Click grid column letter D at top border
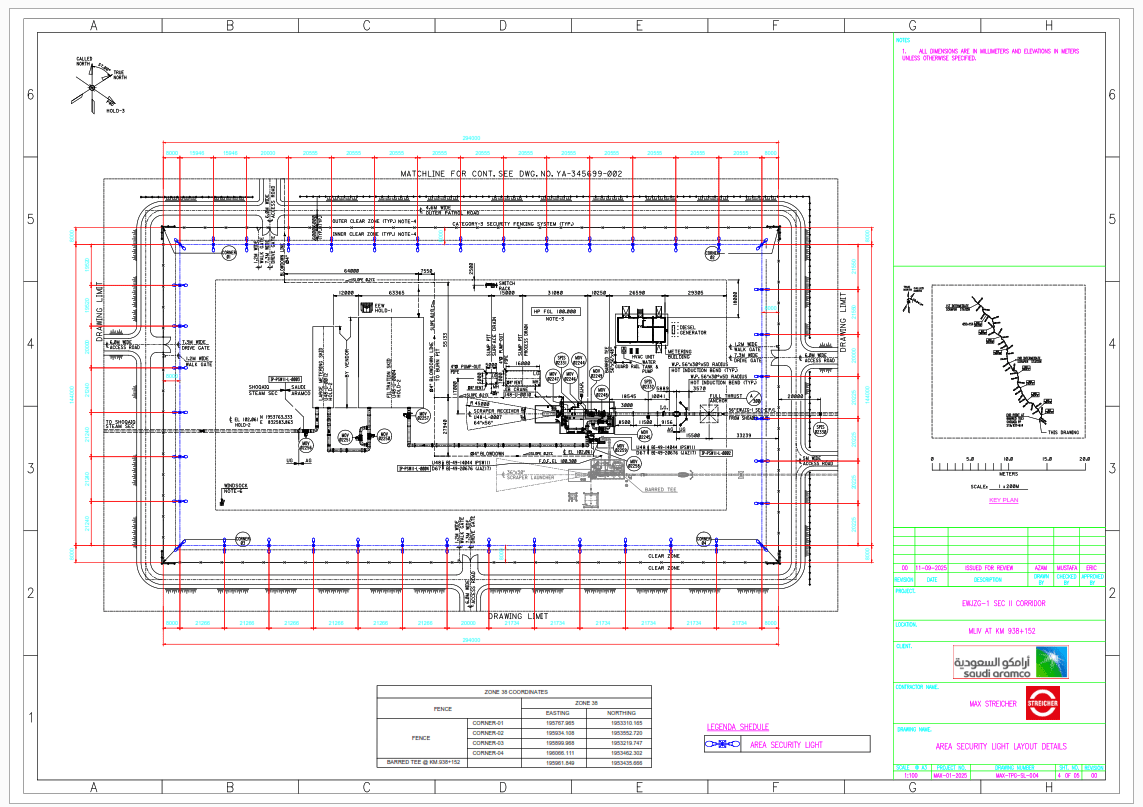The height and width of the screenshot is (807, 1143). 503,26
